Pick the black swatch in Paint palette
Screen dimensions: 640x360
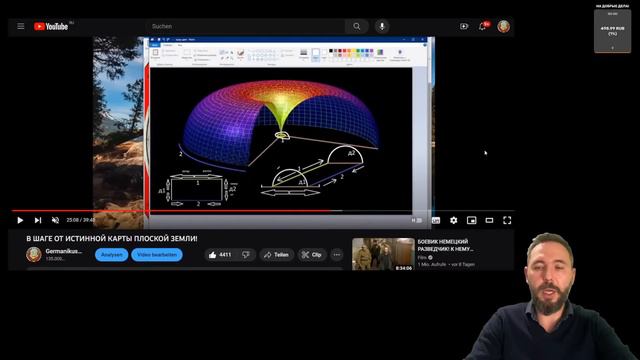coord(331,51)
